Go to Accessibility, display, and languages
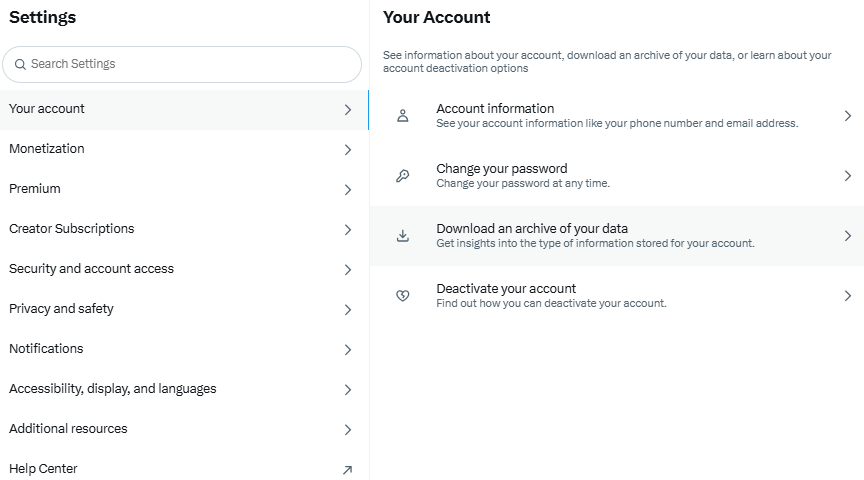864x480 pixels. [112, 389]
